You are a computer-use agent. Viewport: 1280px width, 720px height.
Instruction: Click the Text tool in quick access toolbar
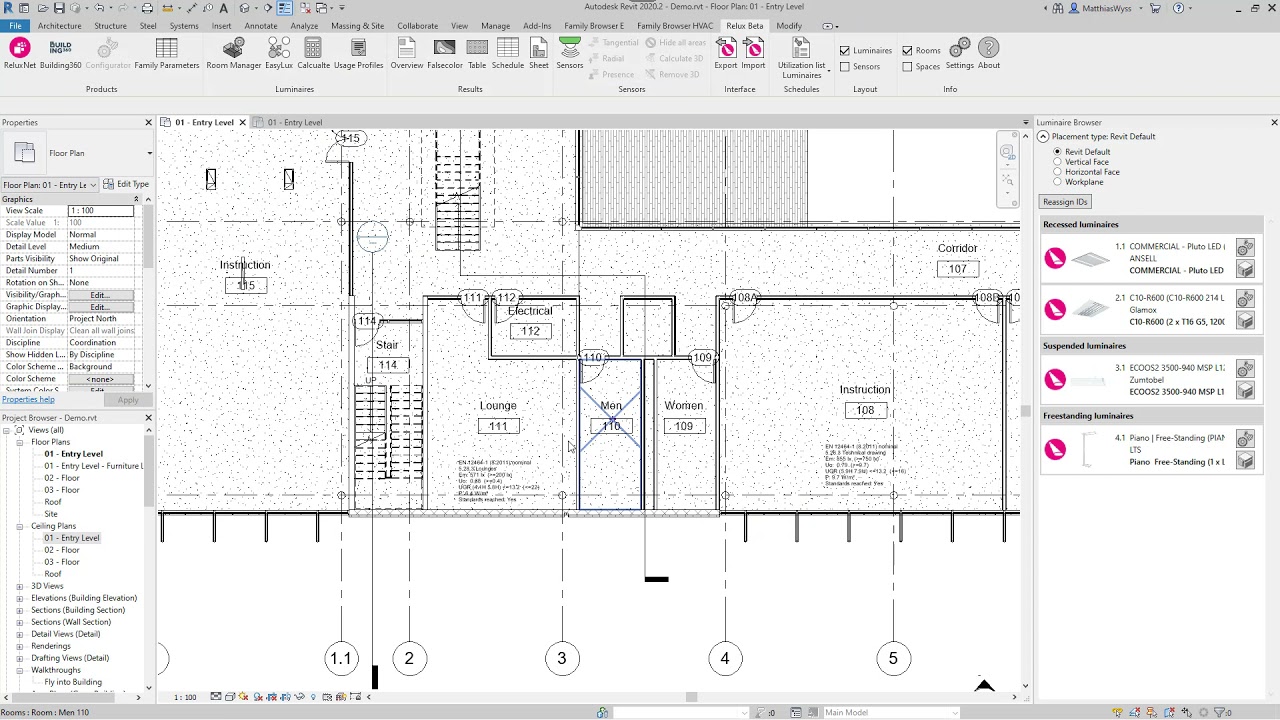coord(223,8)
